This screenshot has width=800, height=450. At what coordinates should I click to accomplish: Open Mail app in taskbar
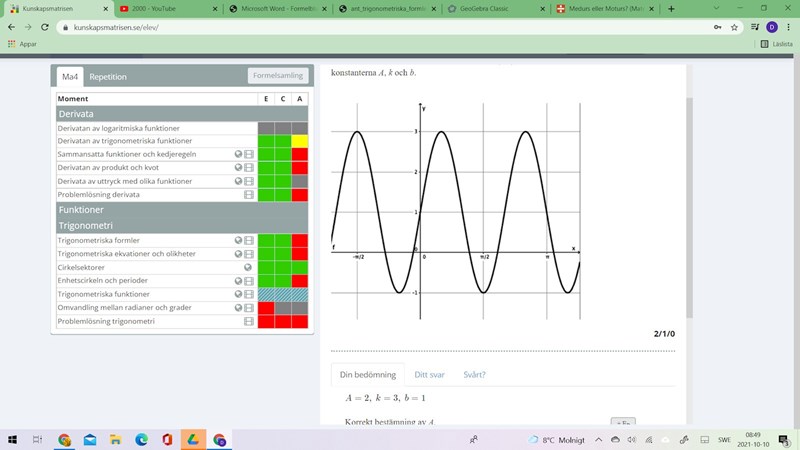90,439
